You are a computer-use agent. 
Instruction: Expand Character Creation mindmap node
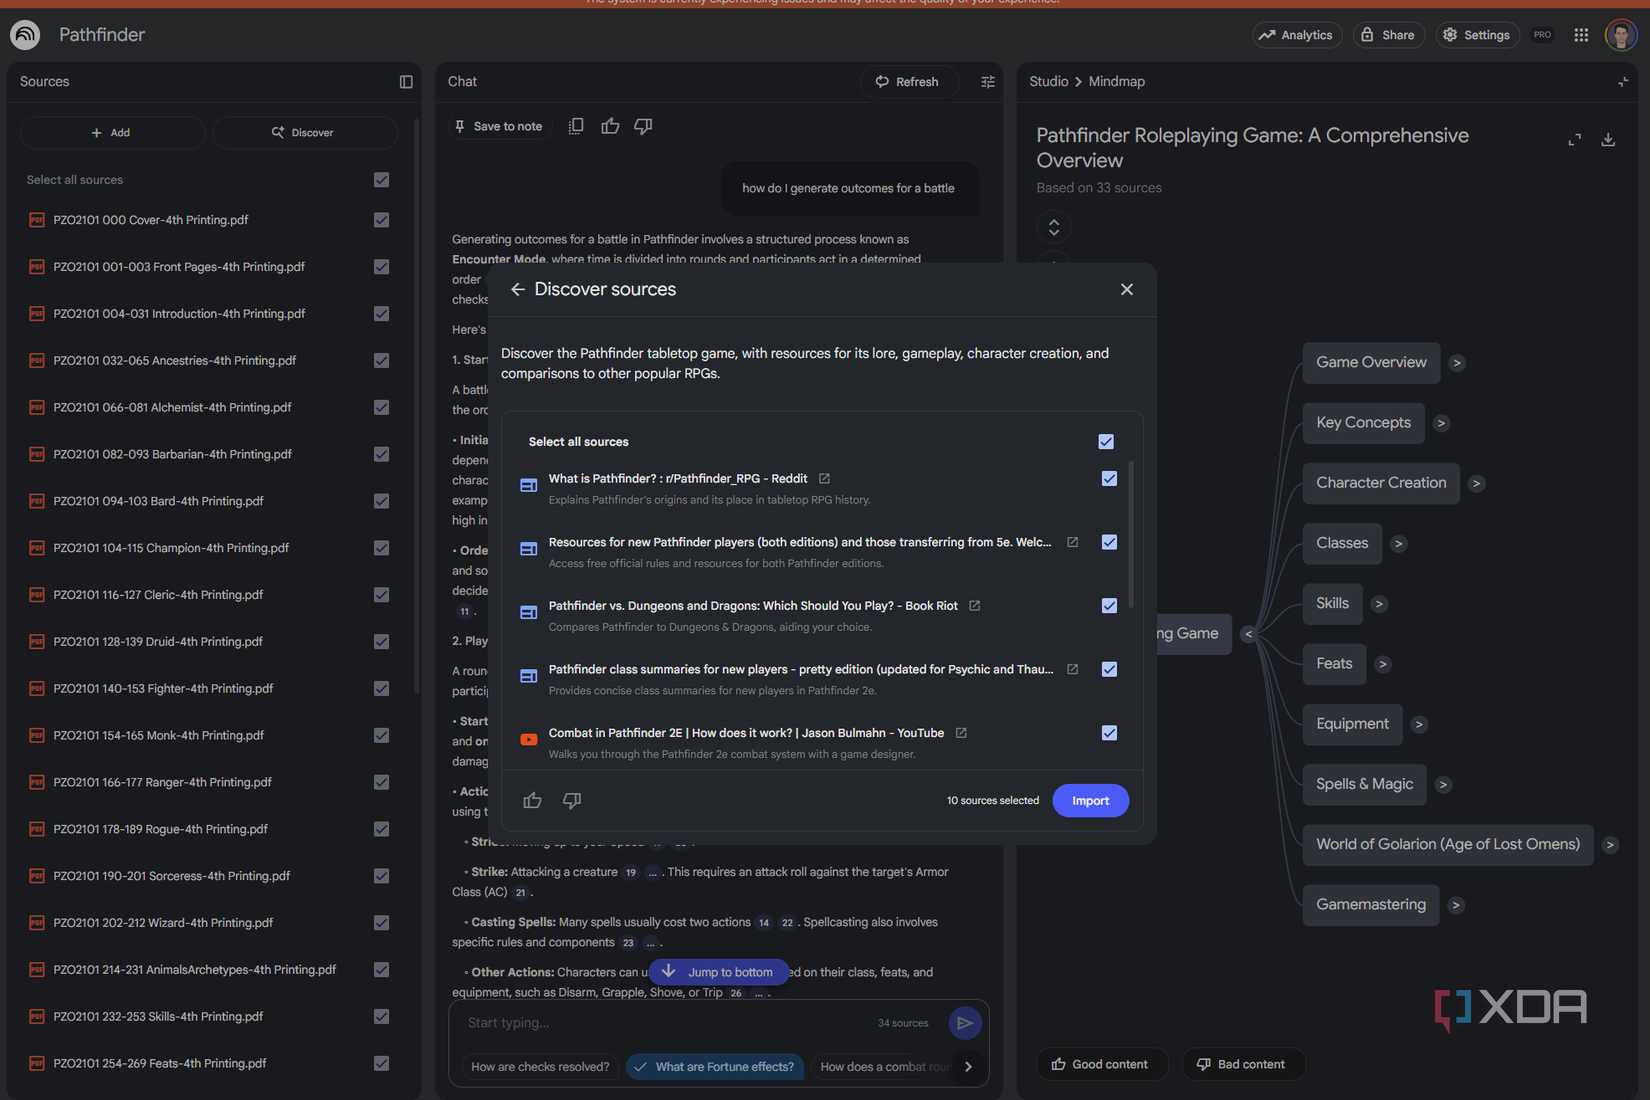click(x=1476, y=484)
